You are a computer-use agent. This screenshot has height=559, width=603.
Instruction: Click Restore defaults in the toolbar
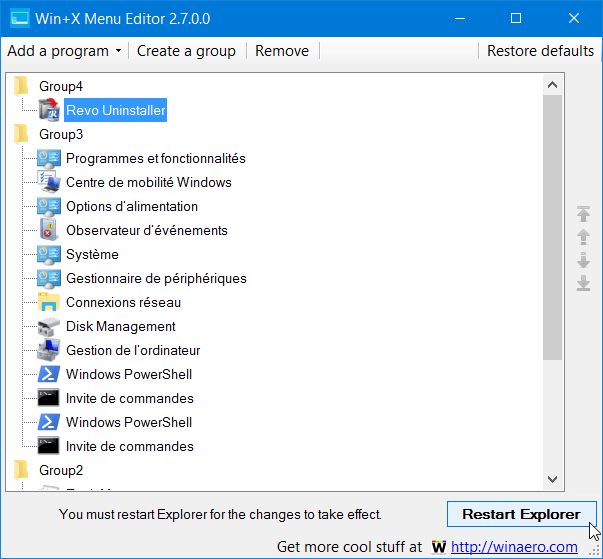(540, 51)
